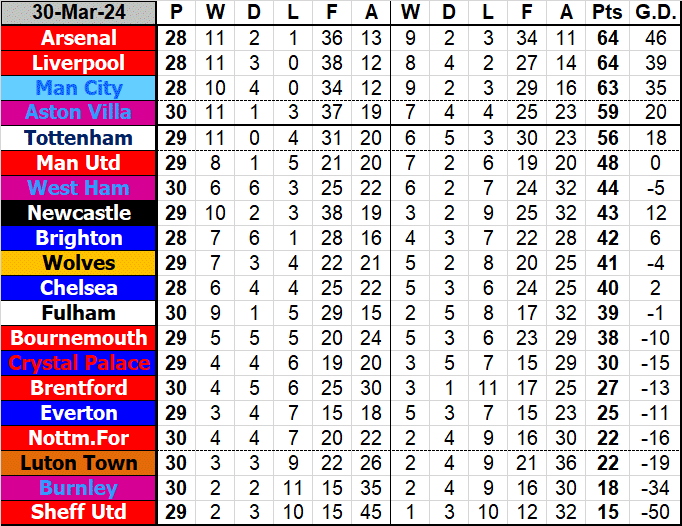Click the G.D. column header
This screenshot has height=526, width=682.
[x=653, y=13]
